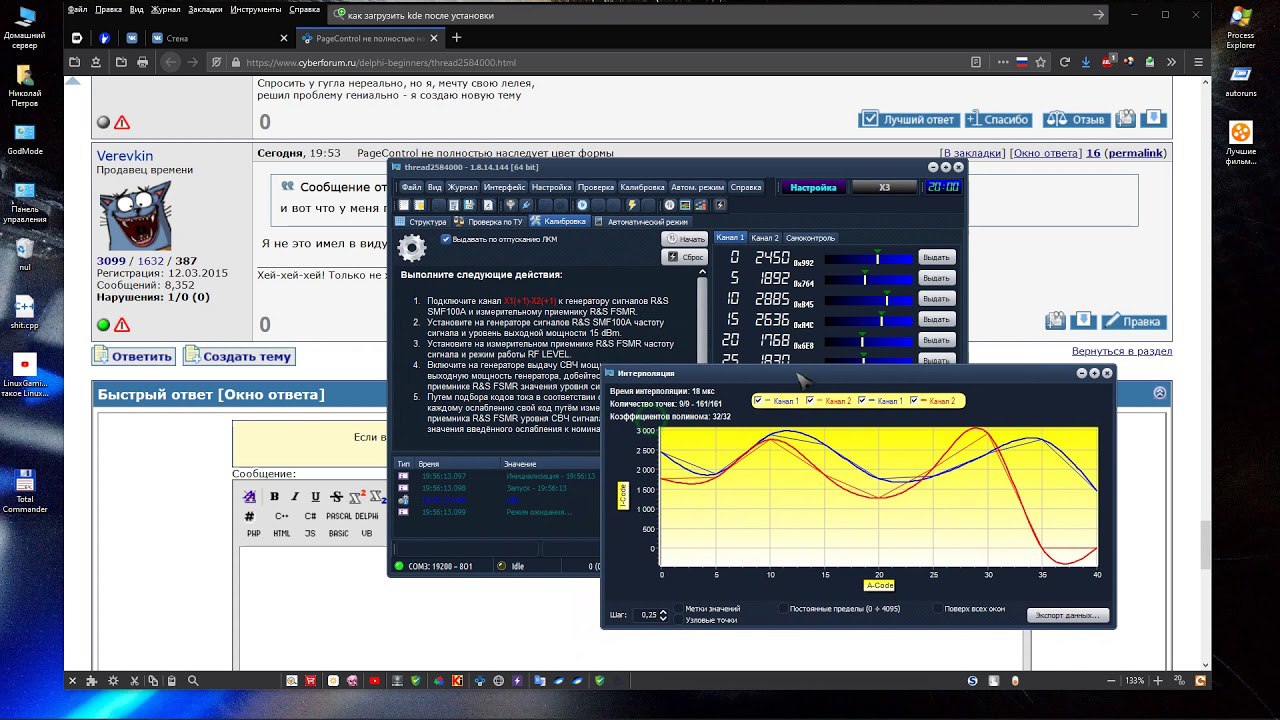The height and width of the screenshot is (720, 1280).
Task: Enable Постоянные пределы (0 ÷ 4095) checkbox
Action: [783, 608]
